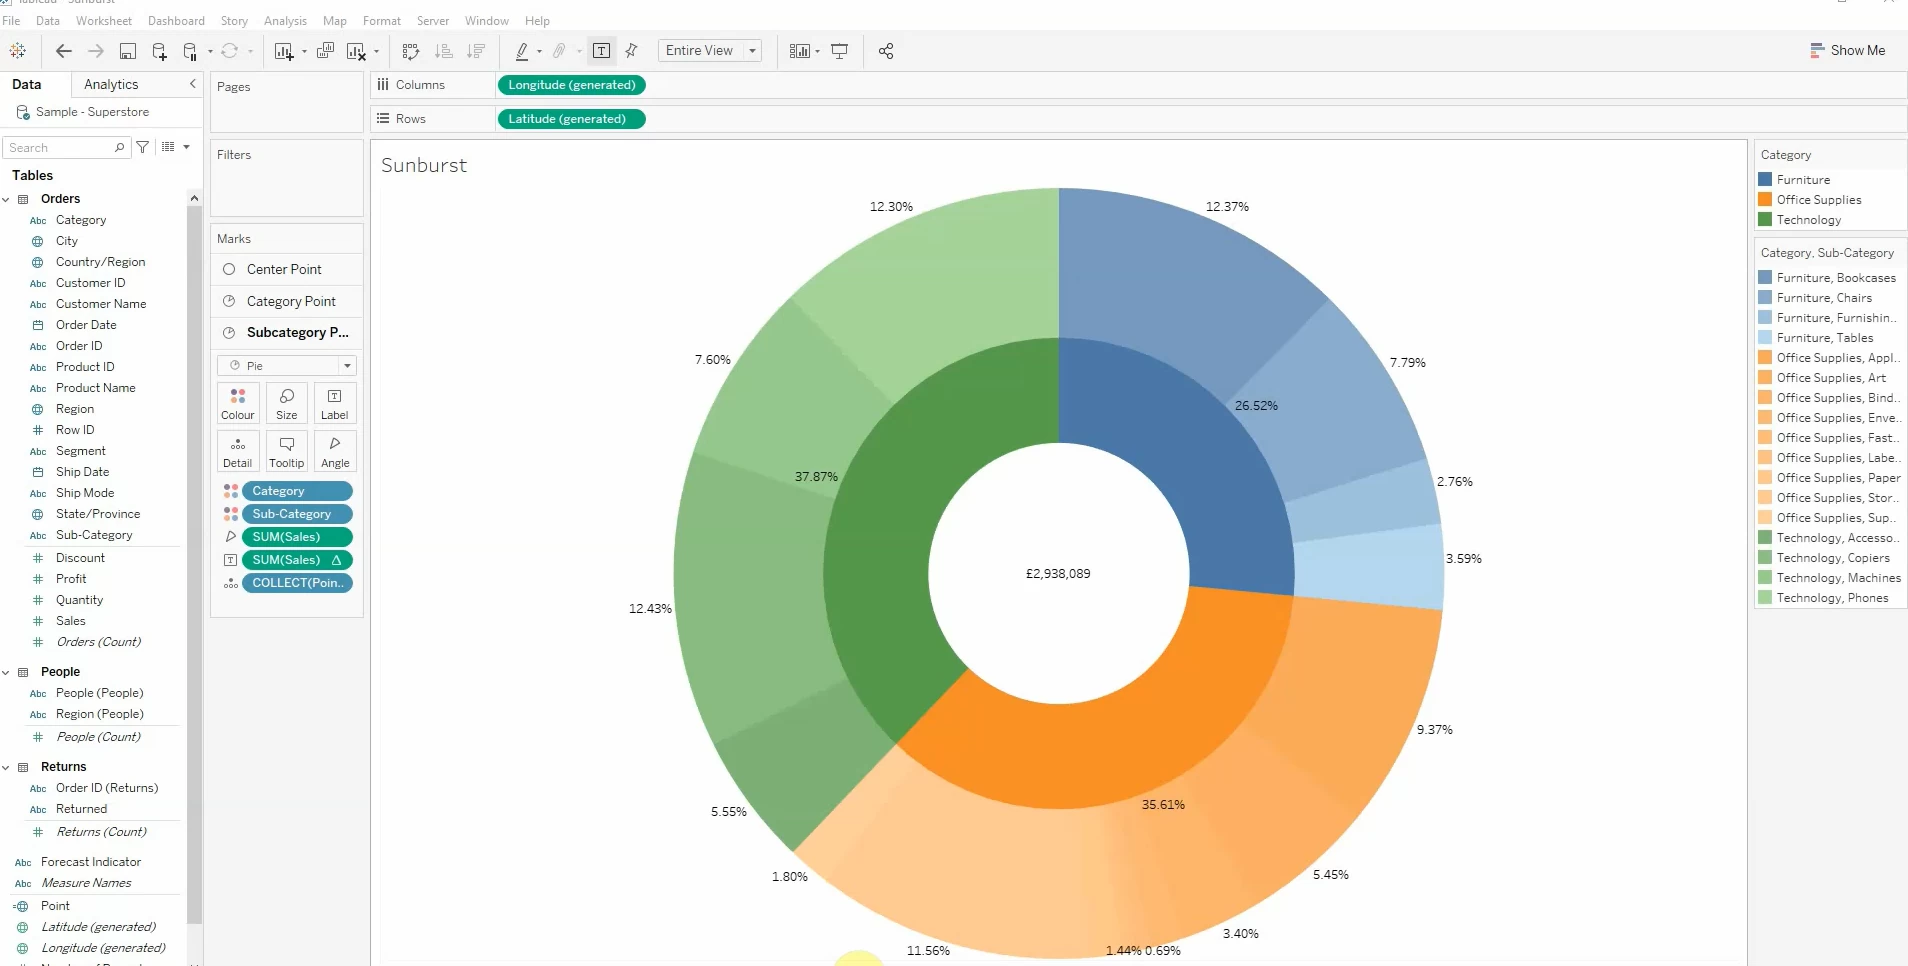This screenshot has height=966, width=1908.
Task: Toggle the filter icon beside search box
Action: pyautogui.click(x=141, y=147)
